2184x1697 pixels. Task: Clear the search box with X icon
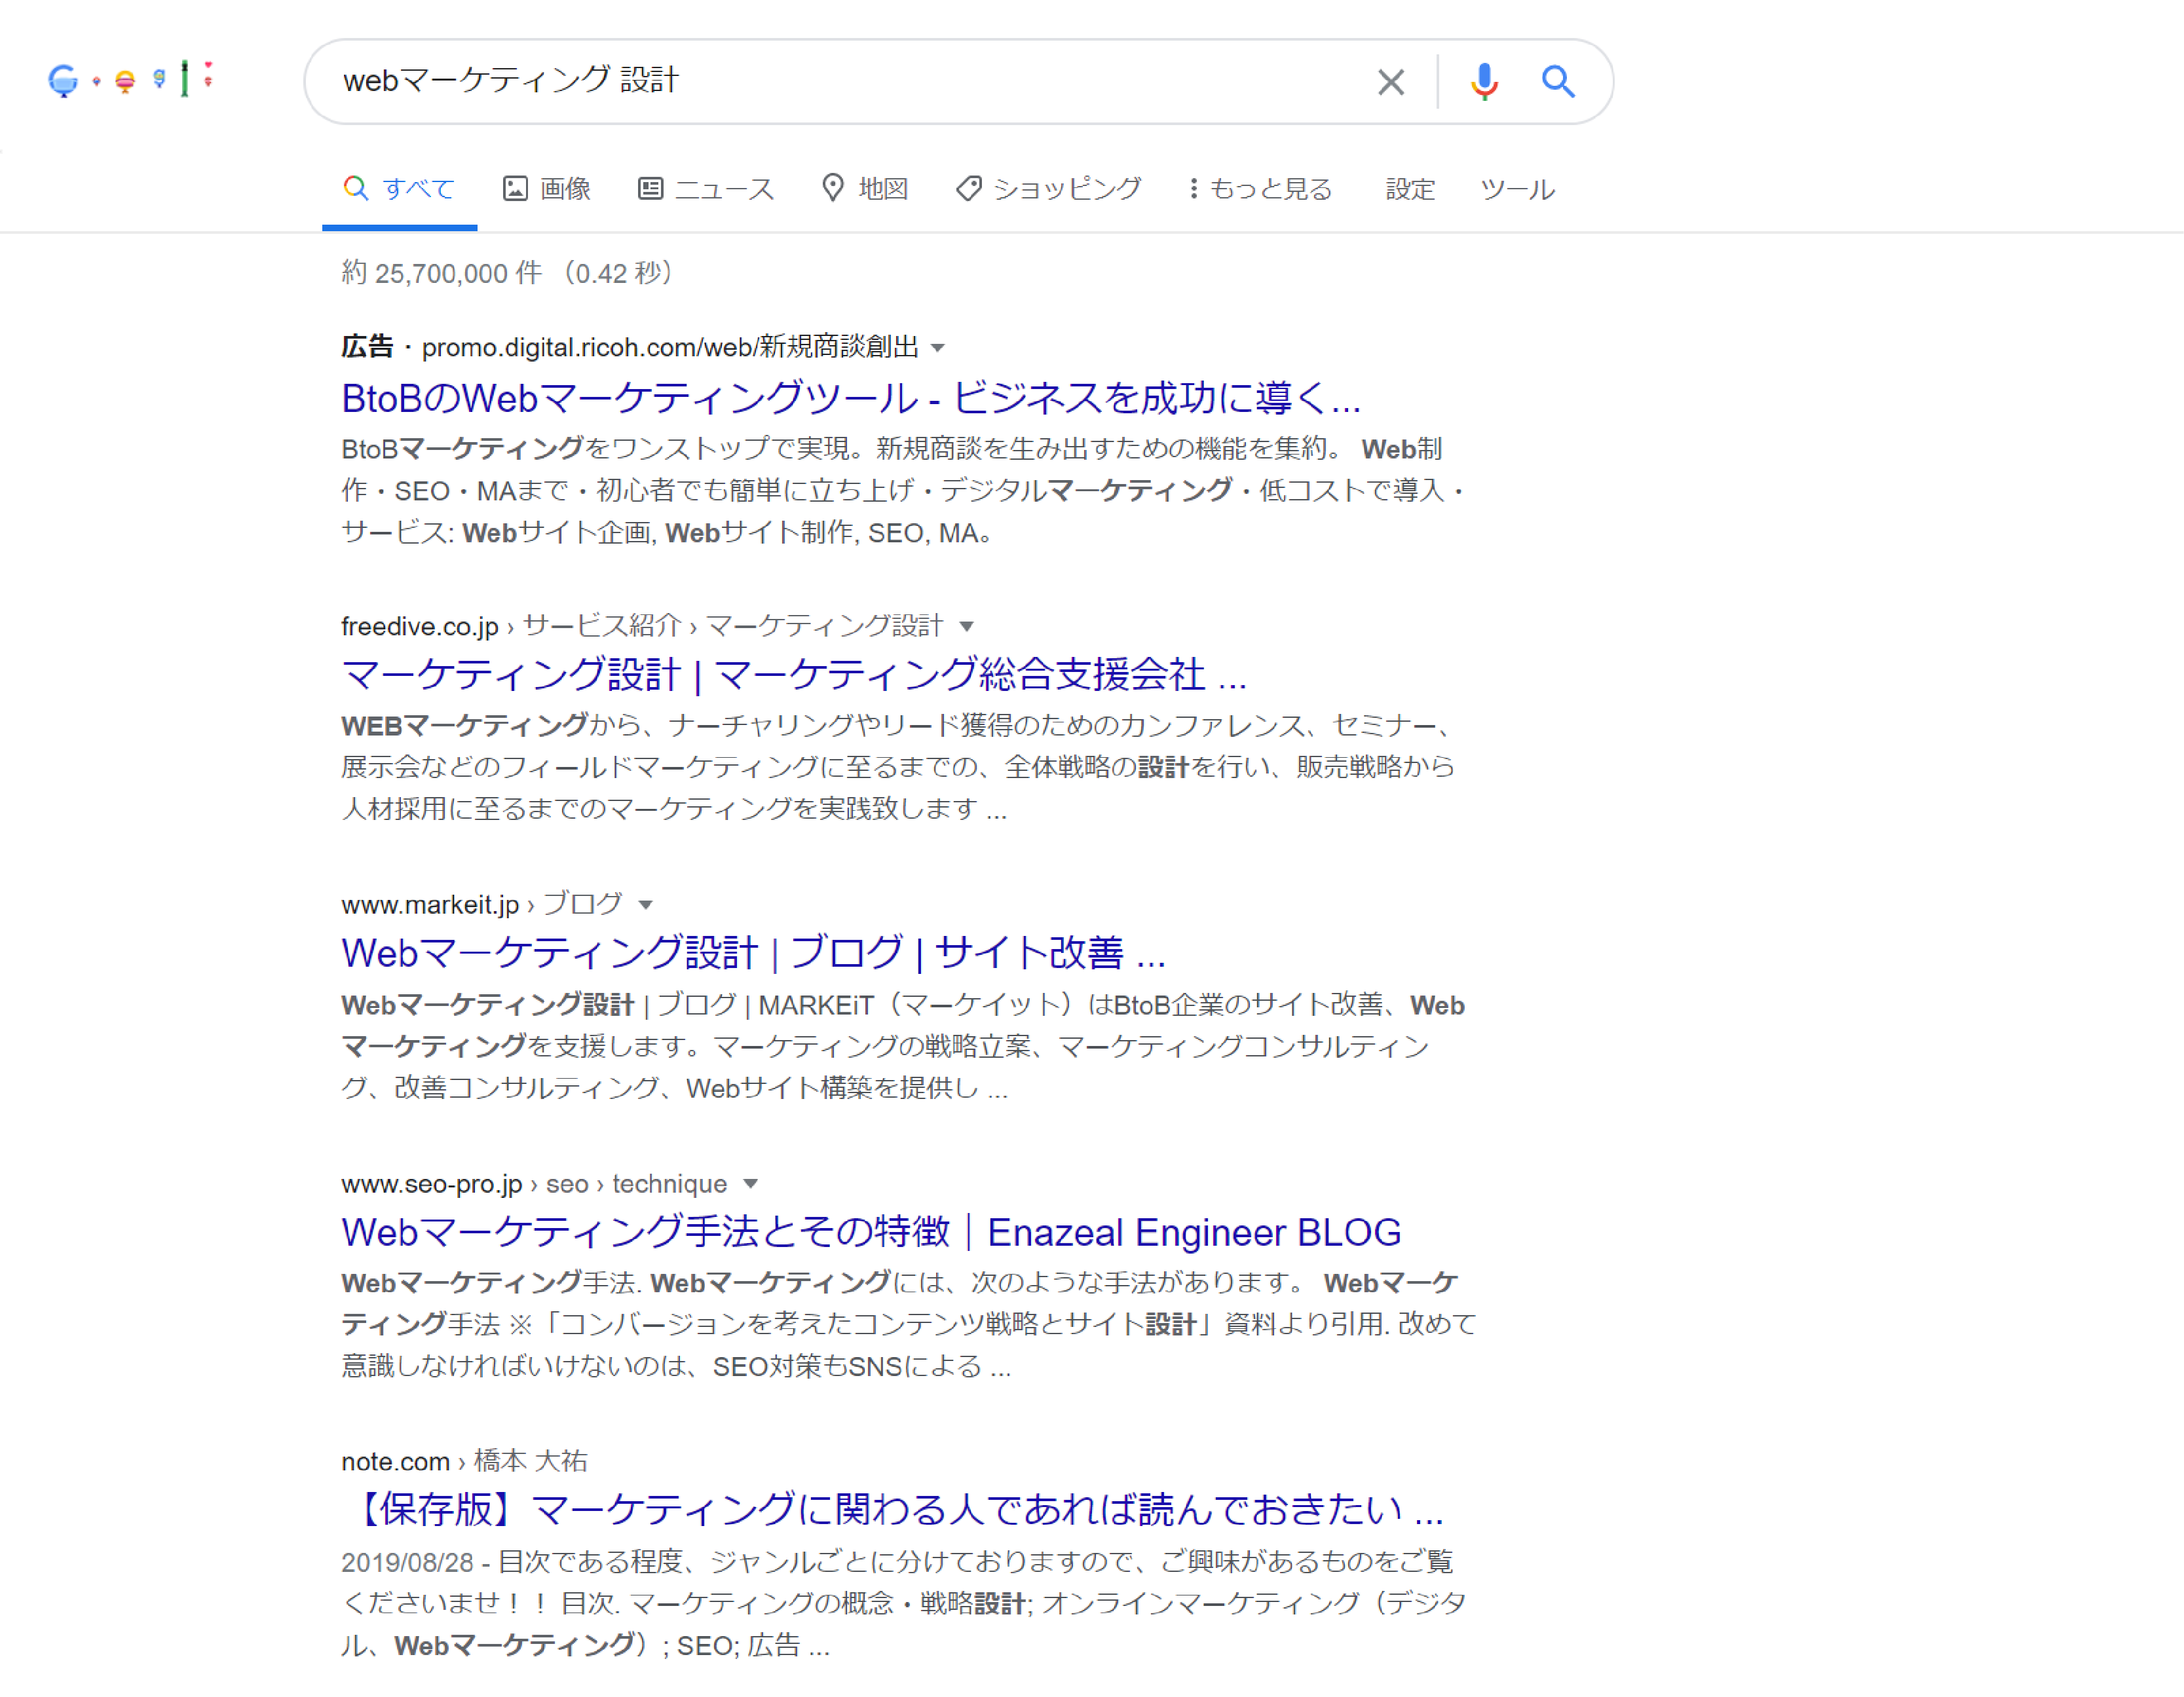click(1390, 82)
